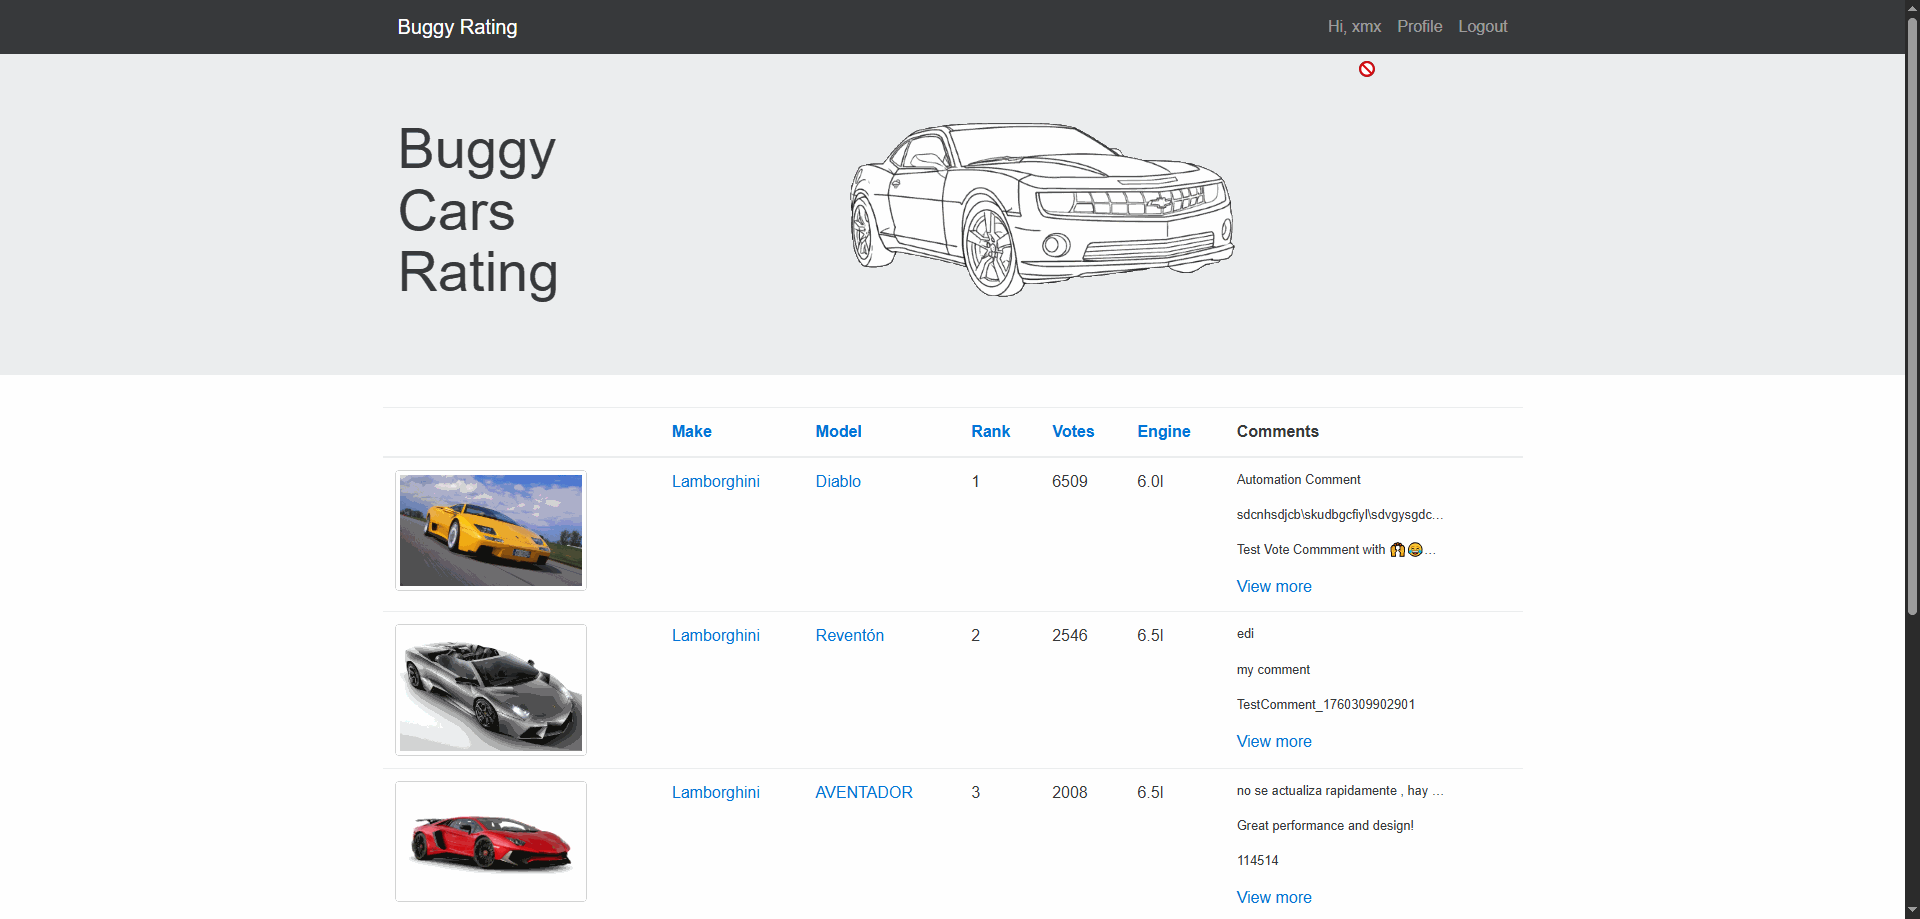Log out using the Logout link
Screen dimensions: 1920x919
tap(1482, 27)
